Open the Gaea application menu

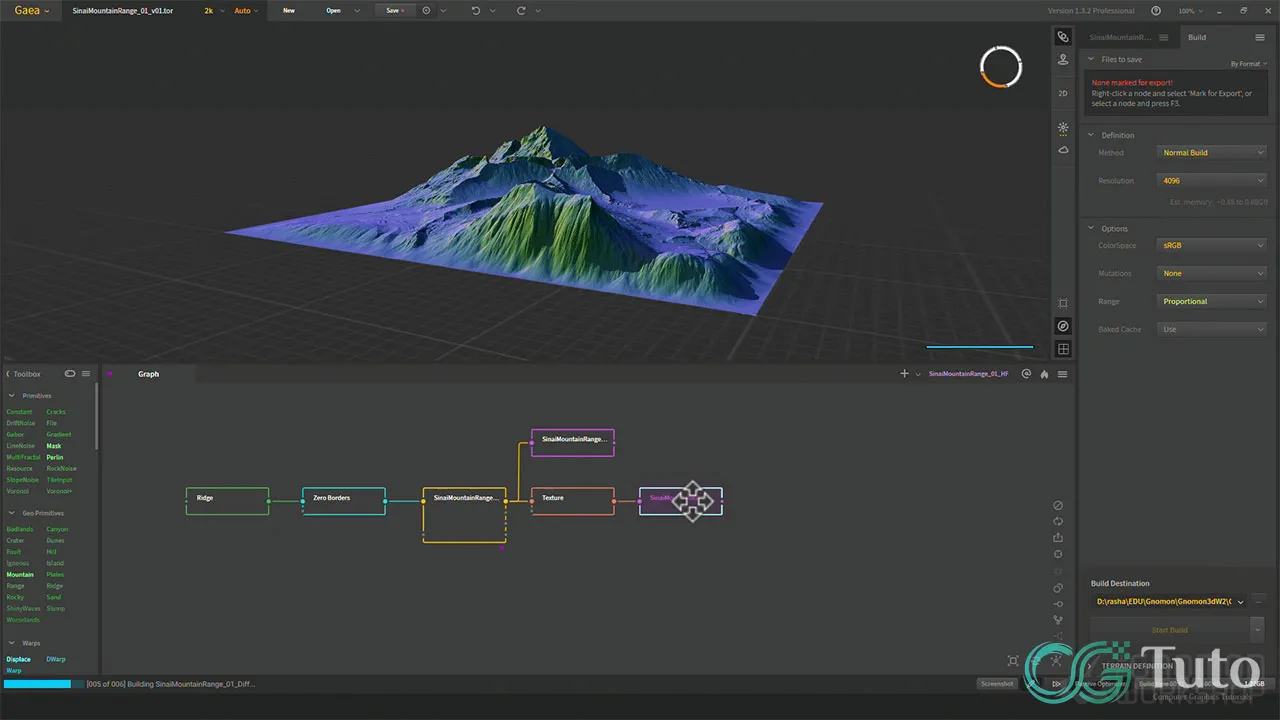(27, 10)
